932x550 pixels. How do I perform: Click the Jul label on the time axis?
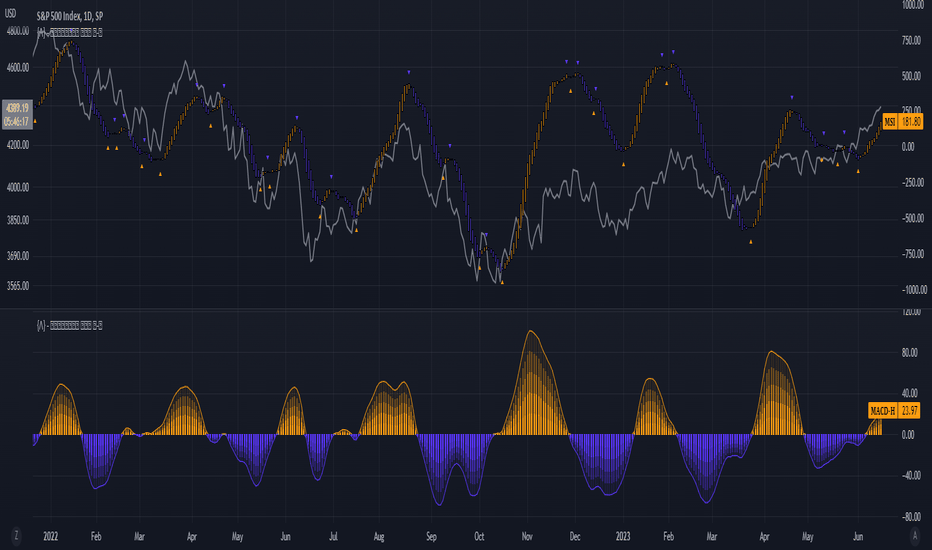pos(333,536)
